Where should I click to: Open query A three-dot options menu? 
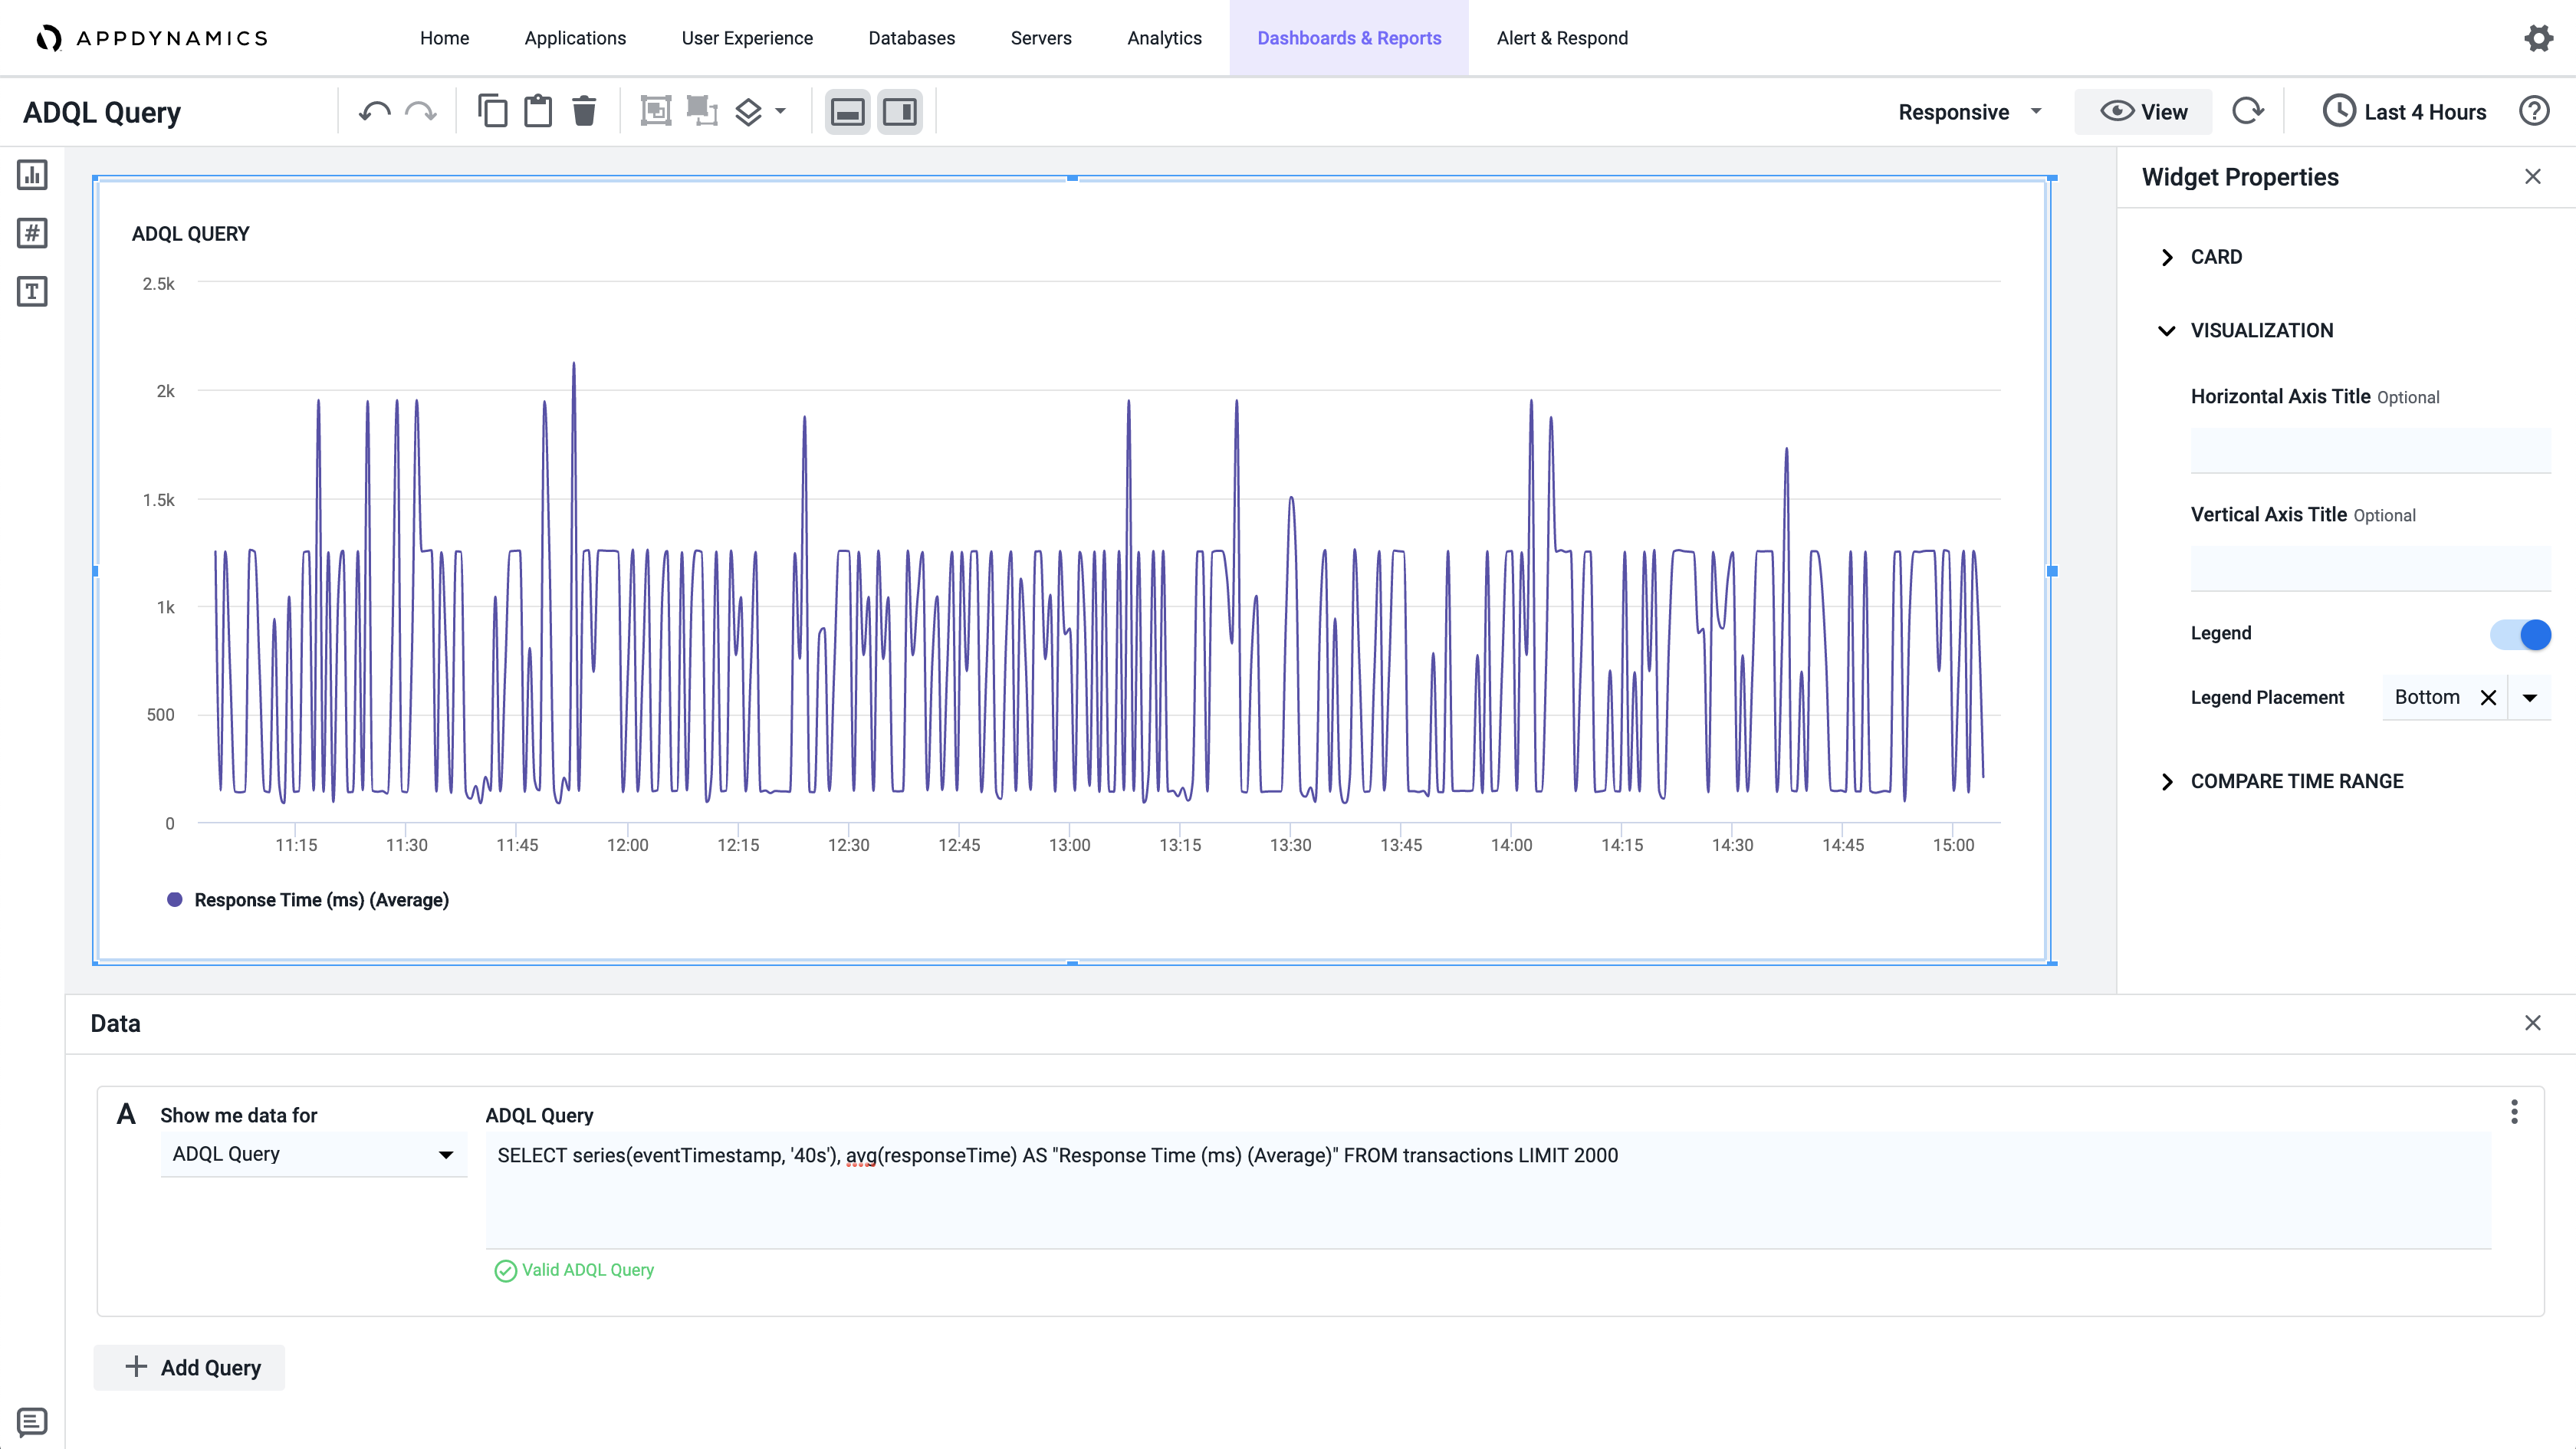(x=2514, y=1112)
